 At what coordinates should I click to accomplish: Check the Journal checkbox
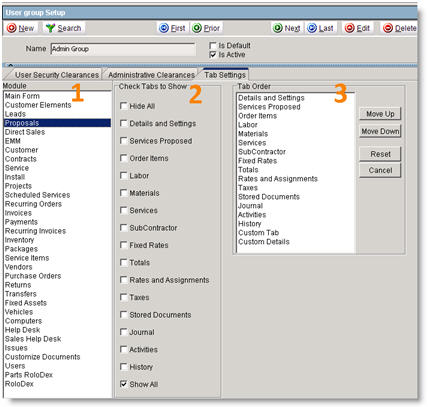pos(124,332)
